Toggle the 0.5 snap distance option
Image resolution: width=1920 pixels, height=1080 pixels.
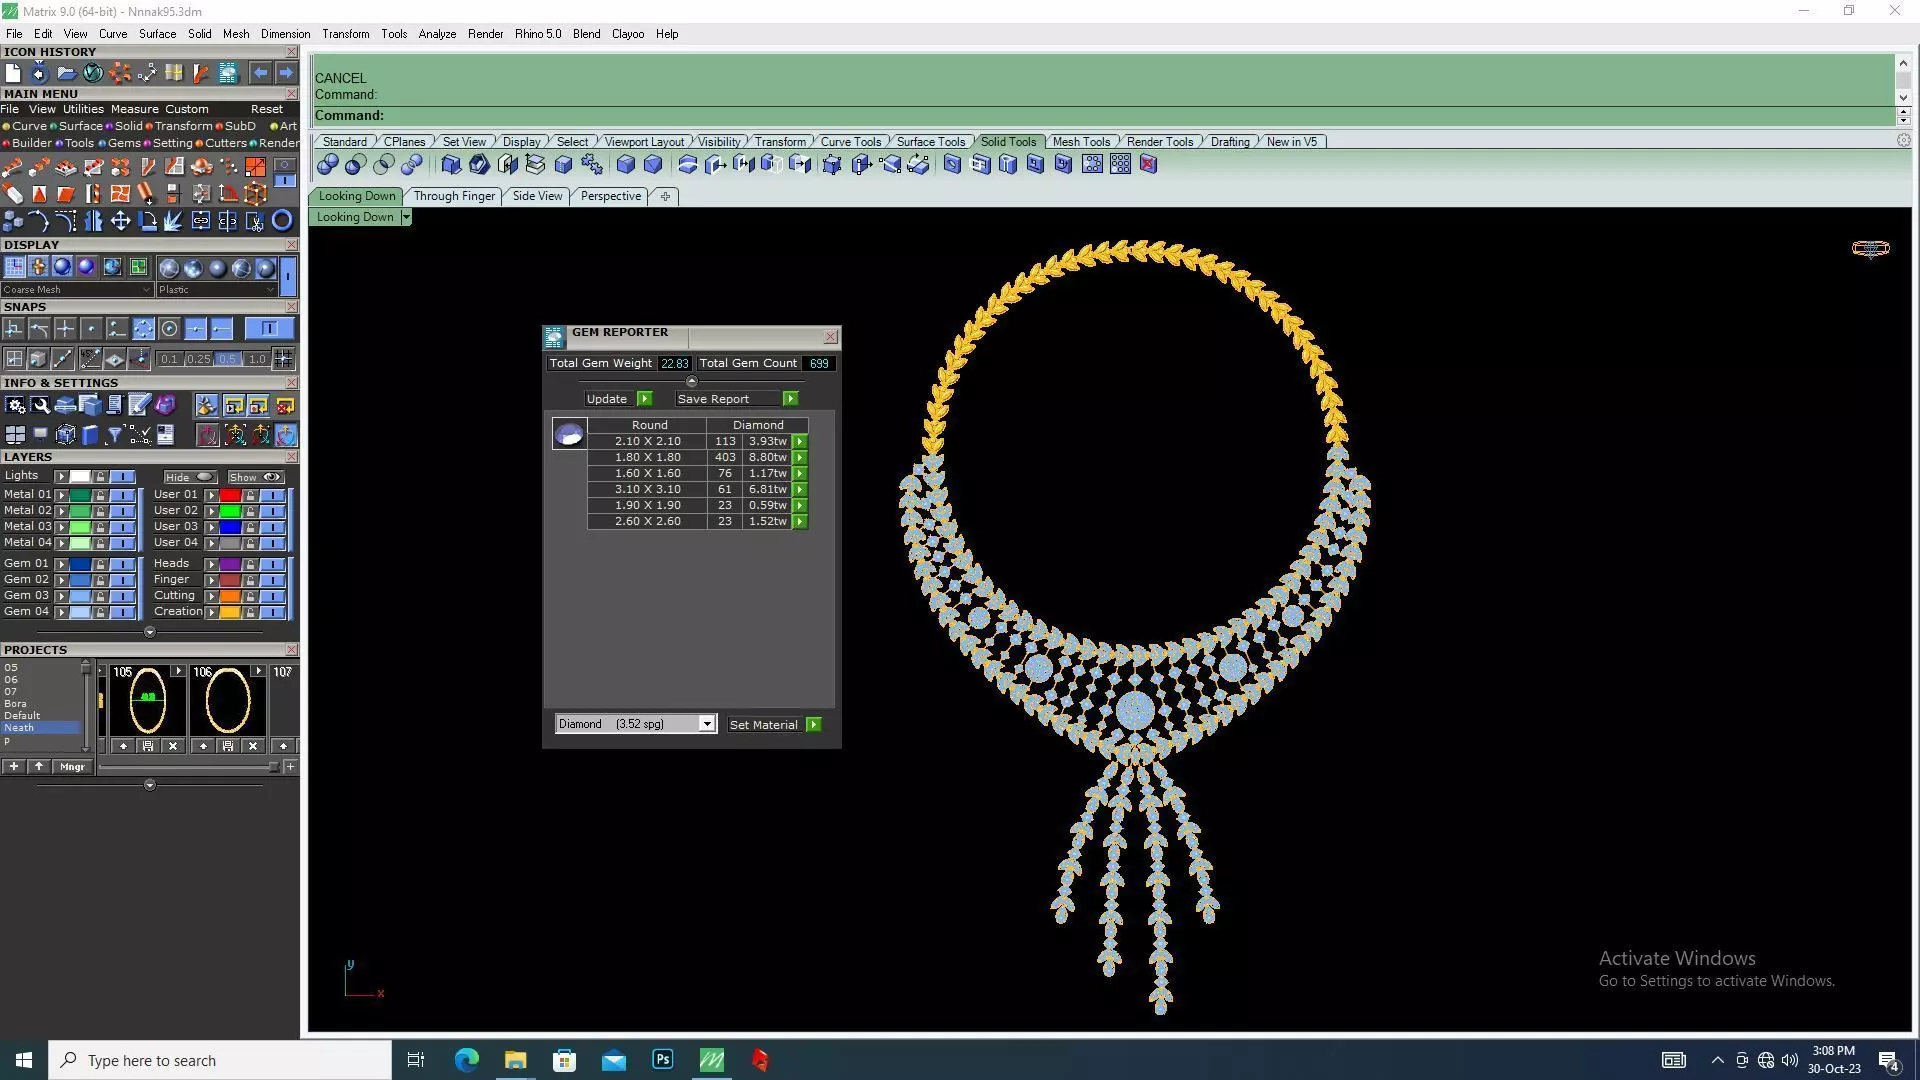click(x=228, y=359)
